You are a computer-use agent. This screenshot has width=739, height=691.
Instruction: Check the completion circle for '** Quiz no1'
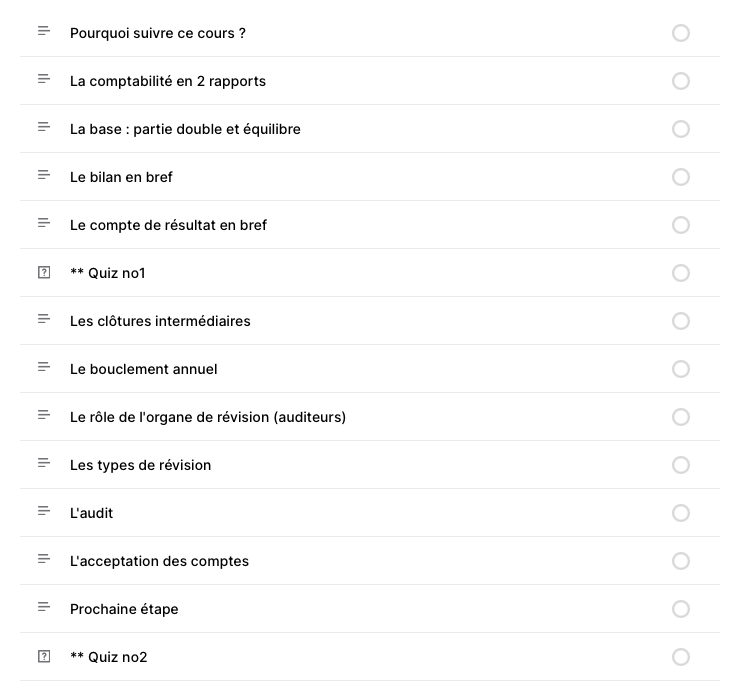[681, 273]
